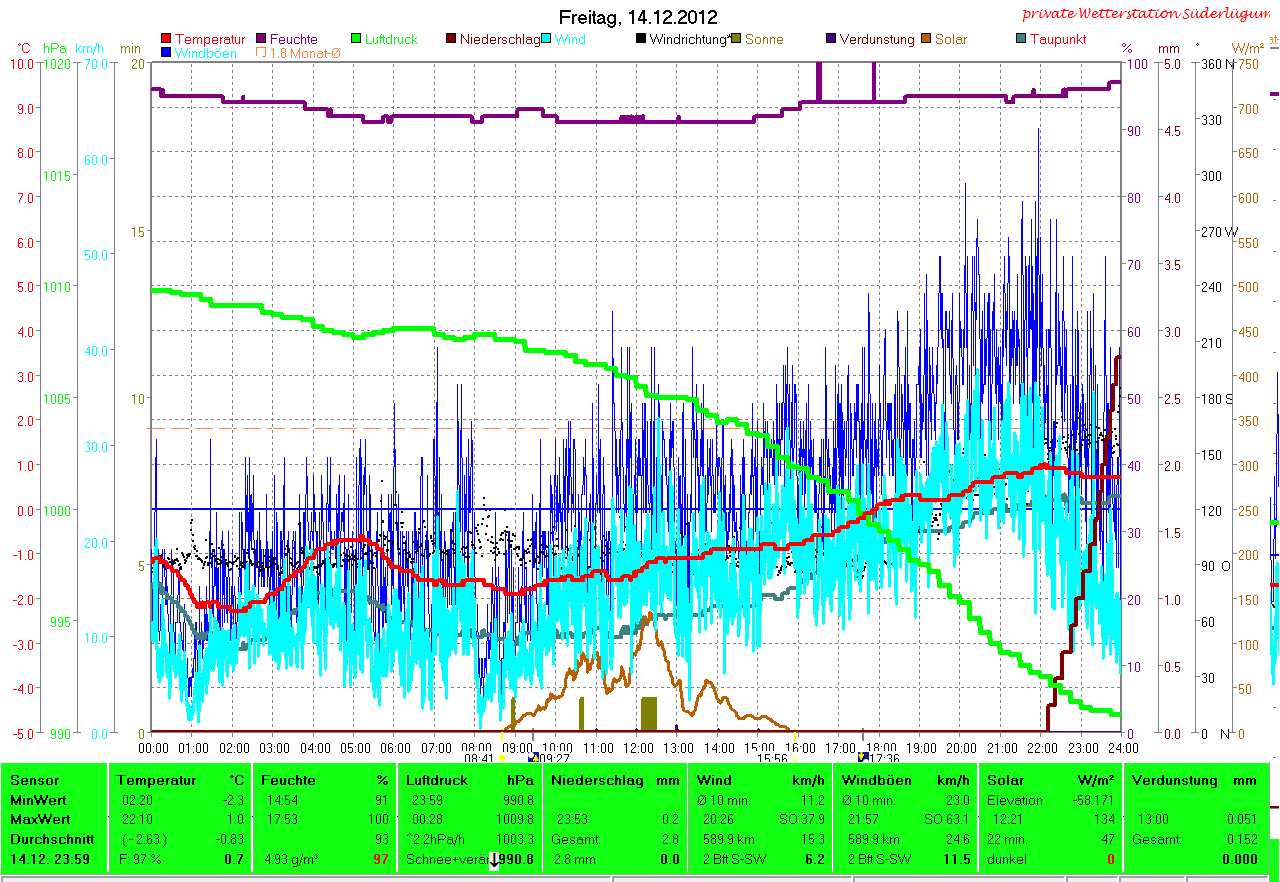Click the Taupunkt legend label
1280x882 pixels.
coord(1058,39)
